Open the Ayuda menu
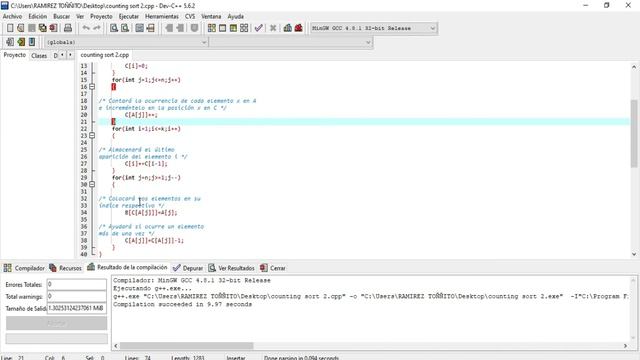This screenshot has width=640, height=360. [236, 16]
